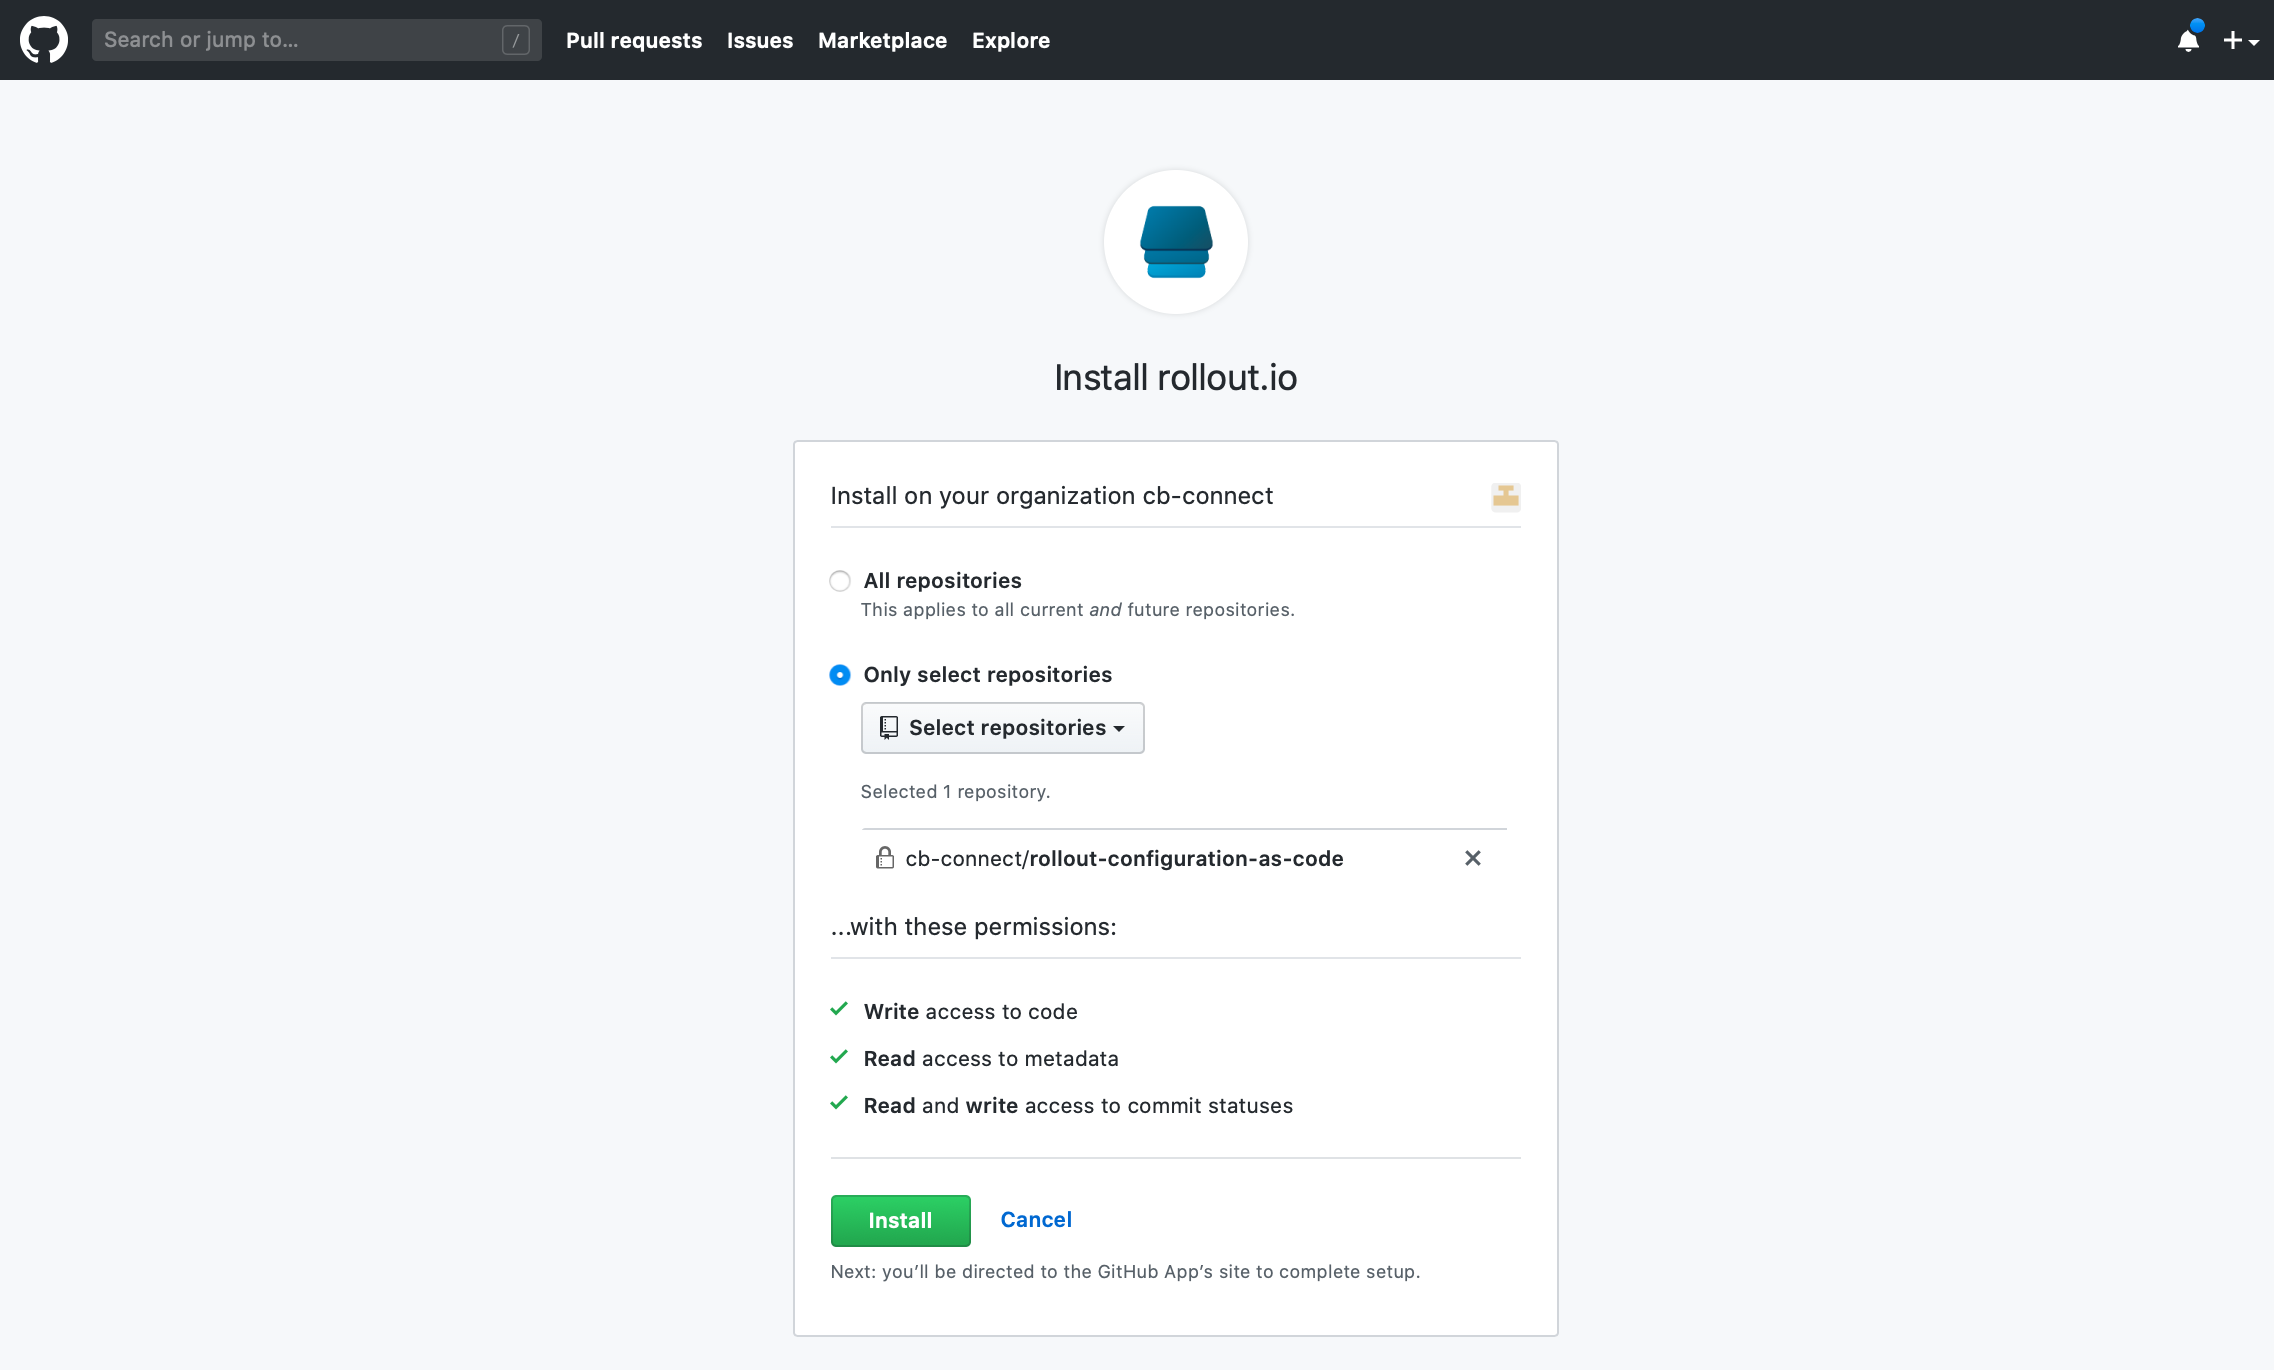Click 'This applies to all current and future repositories'

coord(1077,610)
